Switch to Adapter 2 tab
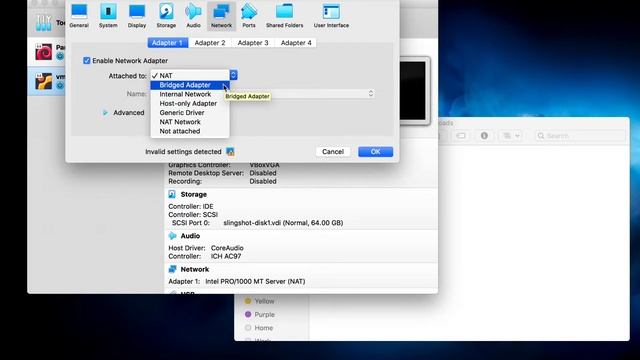This screenshot has height=360, width=640. (210, 43)
